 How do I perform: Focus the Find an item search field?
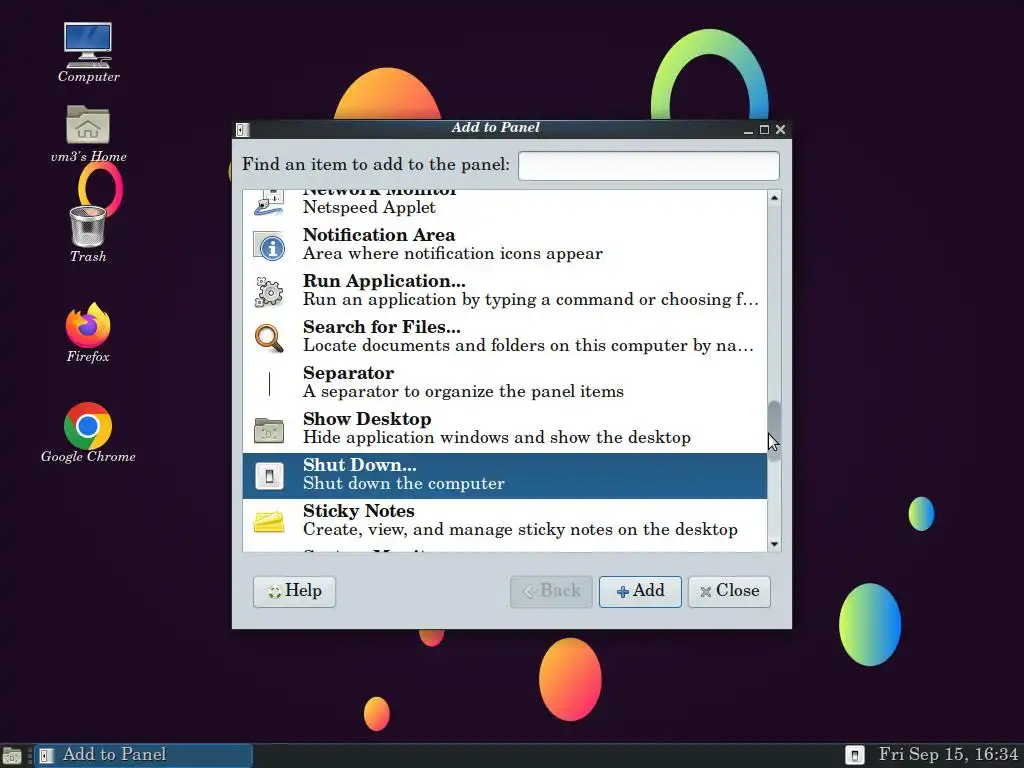pyautogui.click(x=648, y=166)
